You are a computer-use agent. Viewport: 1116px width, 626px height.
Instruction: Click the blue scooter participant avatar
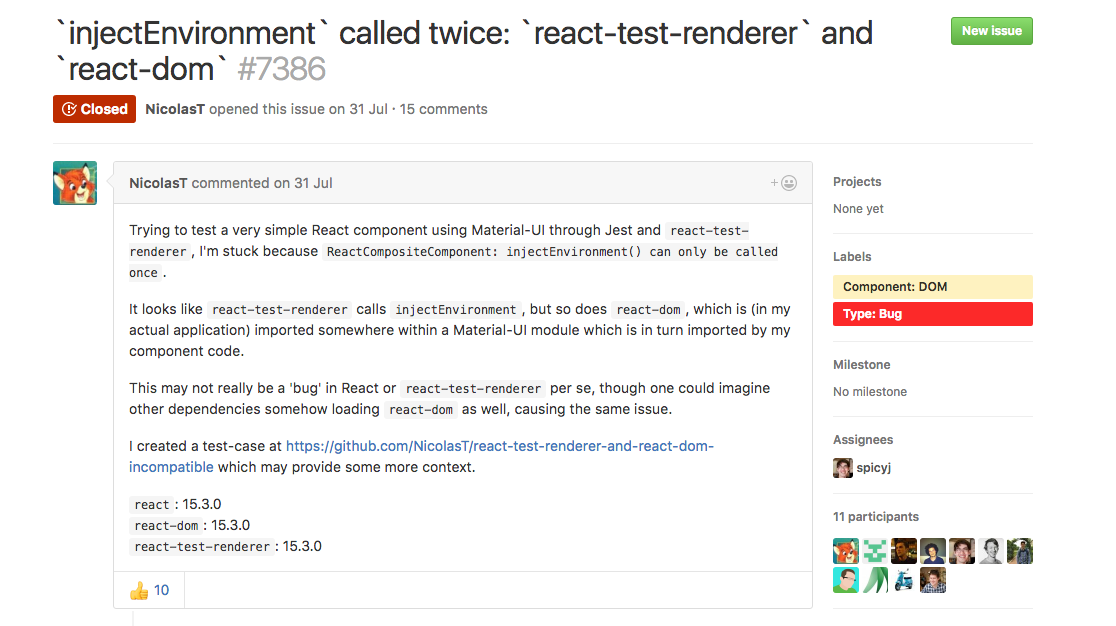point(904,580)
